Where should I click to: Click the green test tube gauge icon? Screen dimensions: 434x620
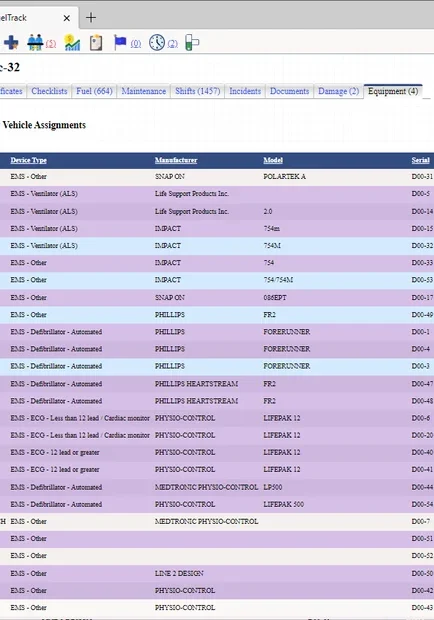point(192,42)
